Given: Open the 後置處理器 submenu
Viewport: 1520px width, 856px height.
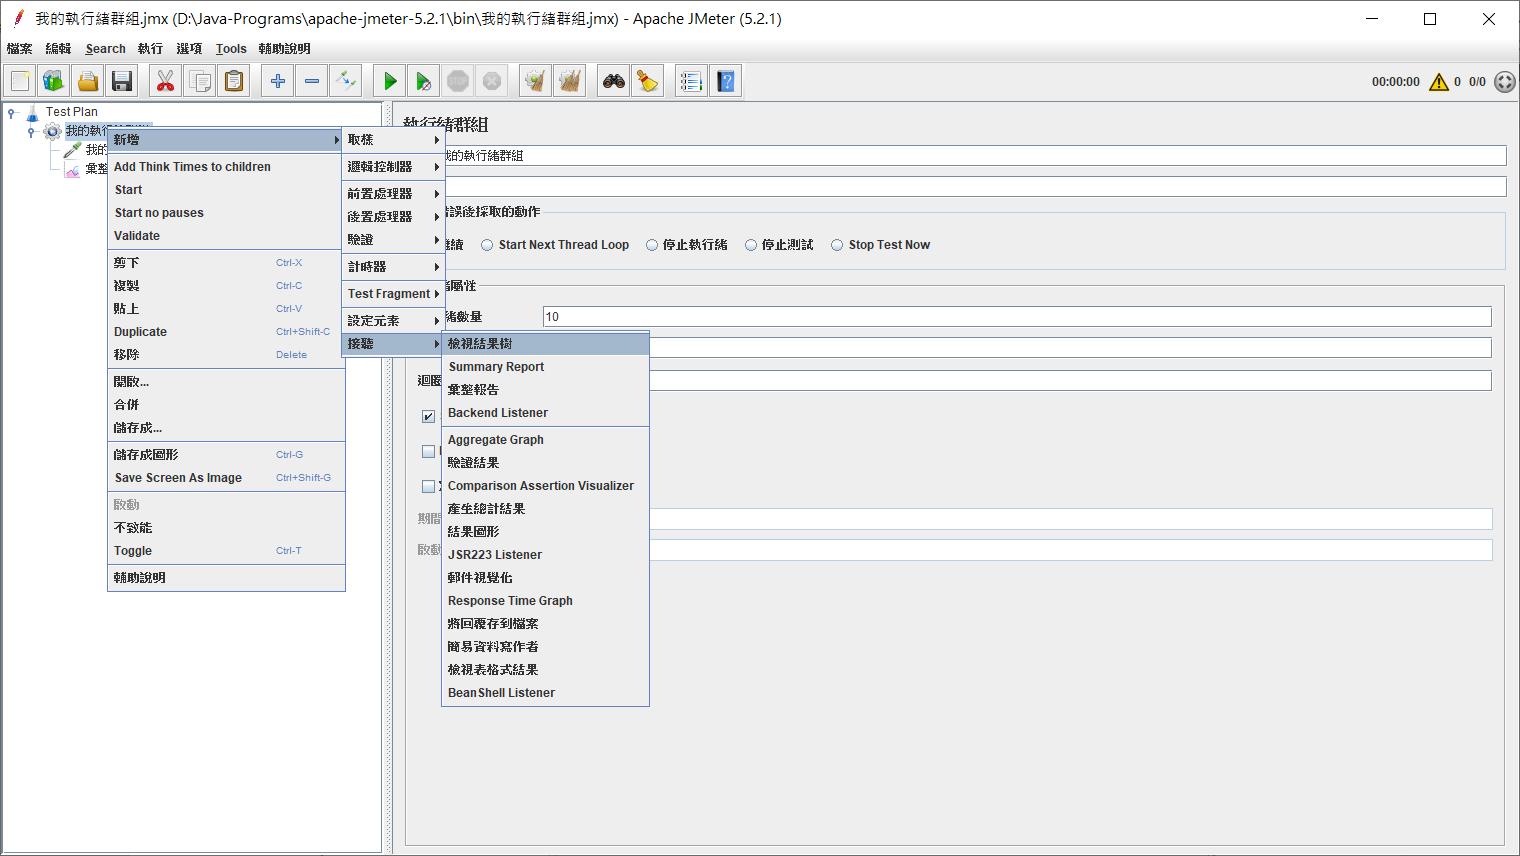Looking at the screenshot, I should 394,217.
